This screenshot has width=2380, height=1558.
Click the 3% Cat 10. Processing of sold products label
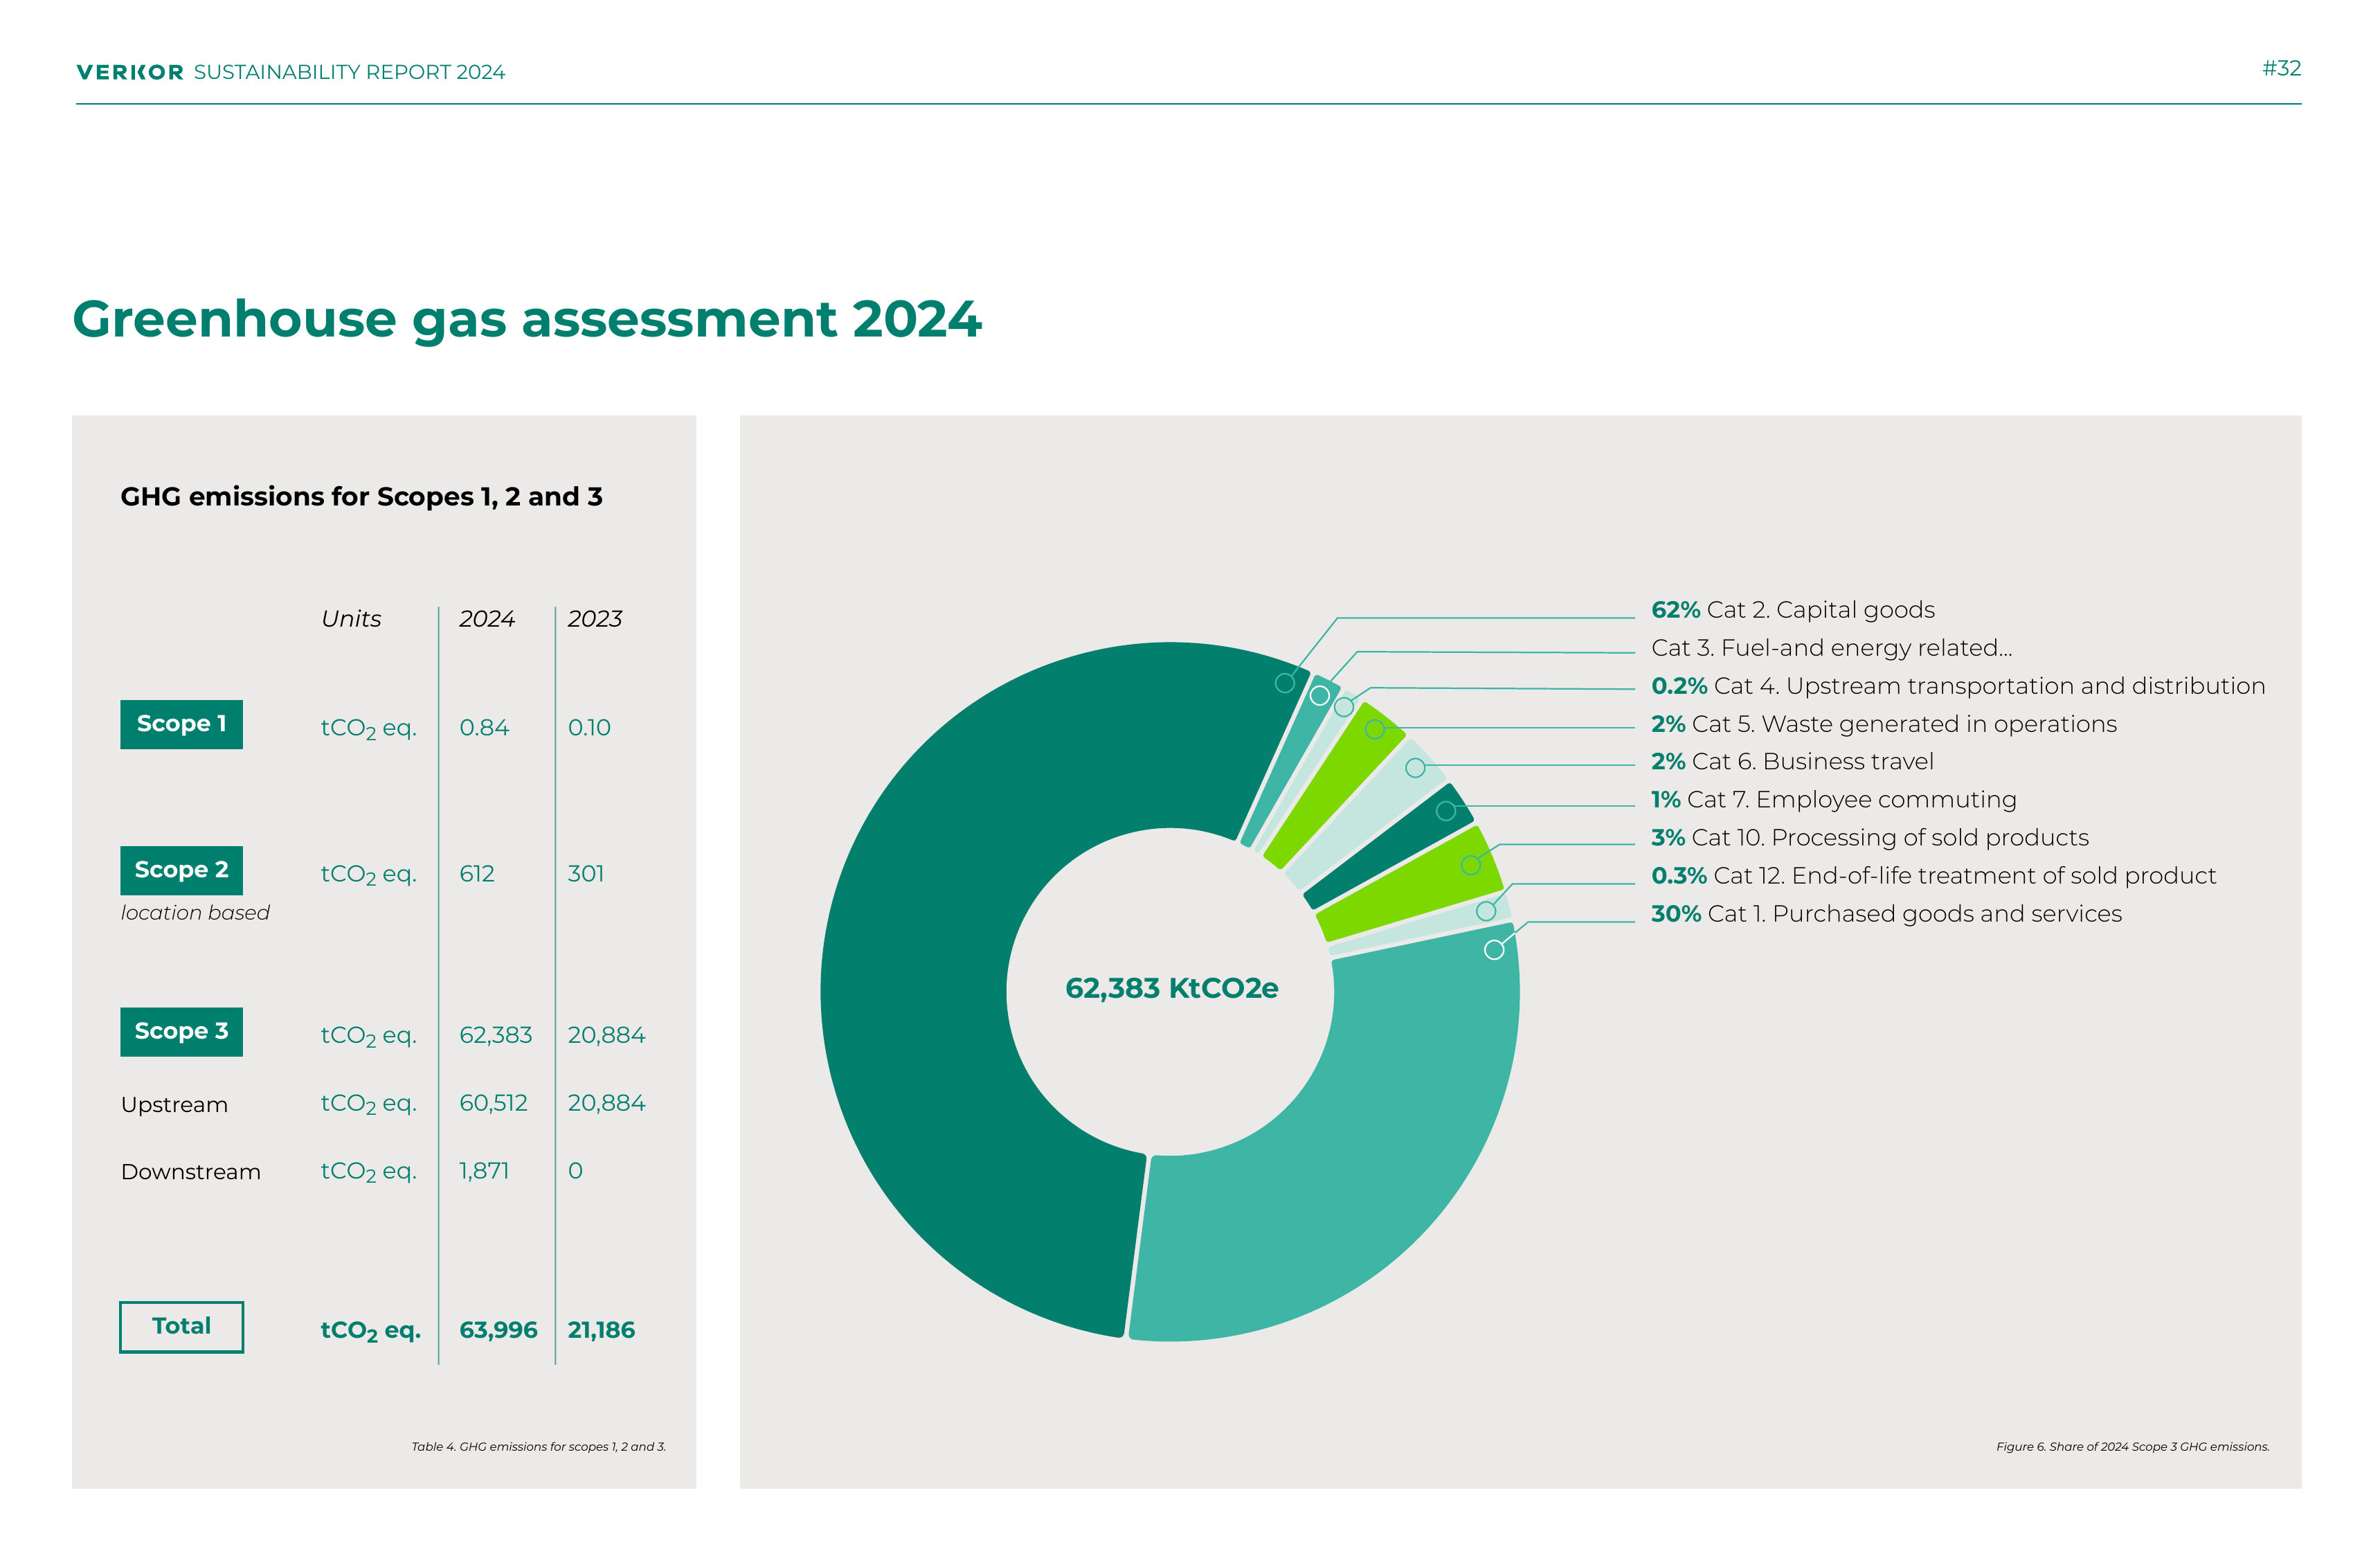[1869, 838]
